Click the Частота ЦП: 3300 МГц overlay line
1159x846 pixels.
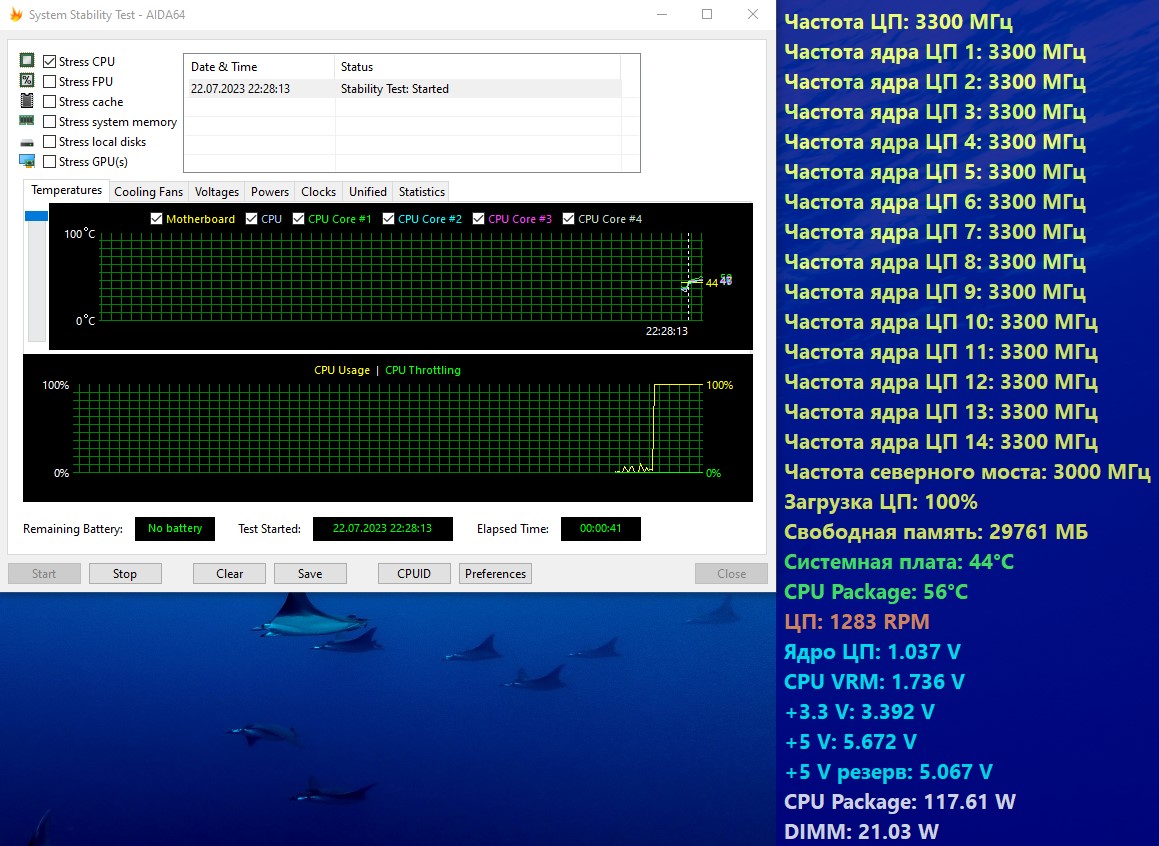[x=898, y=21]
